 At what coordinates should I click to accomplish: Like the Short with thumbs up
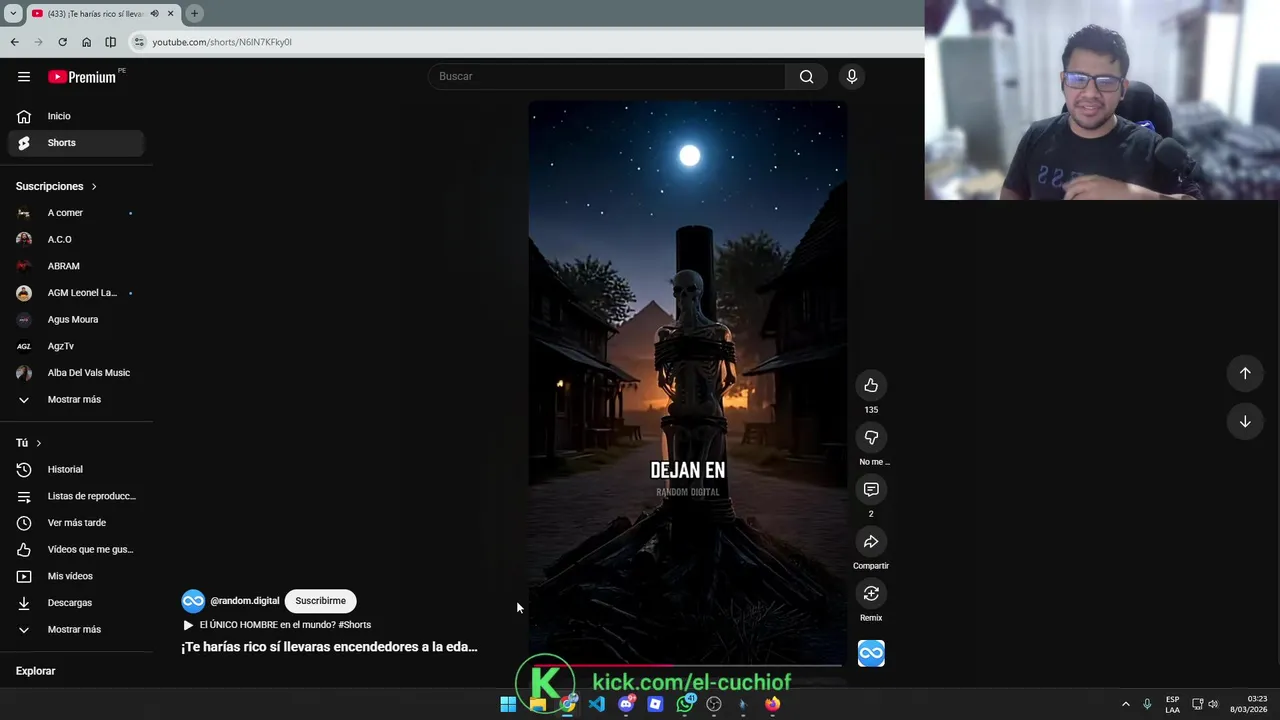coord(871,385)
